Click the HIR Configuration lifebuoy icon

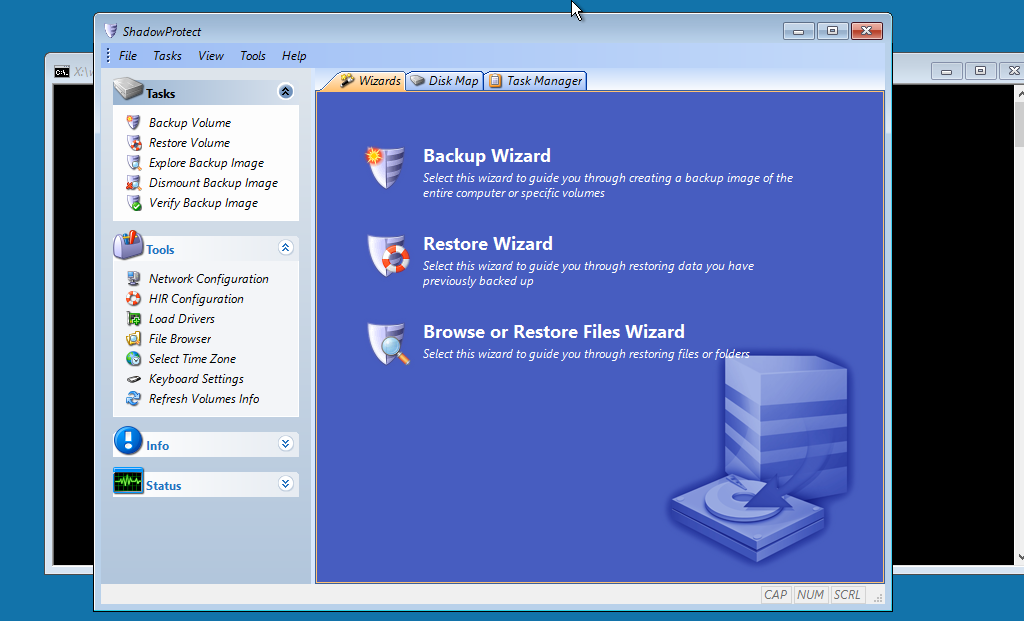click(x=133, y=299)
